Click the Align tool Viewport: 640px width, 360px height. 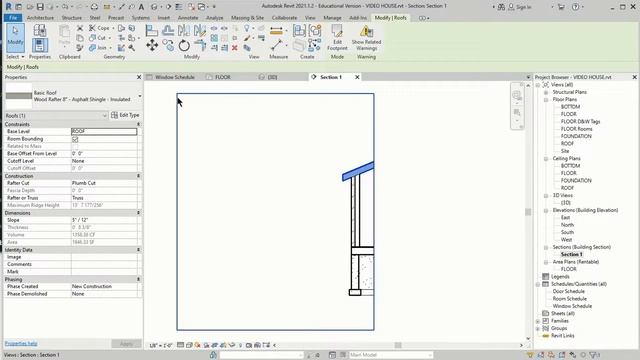(x=151, y=30)
